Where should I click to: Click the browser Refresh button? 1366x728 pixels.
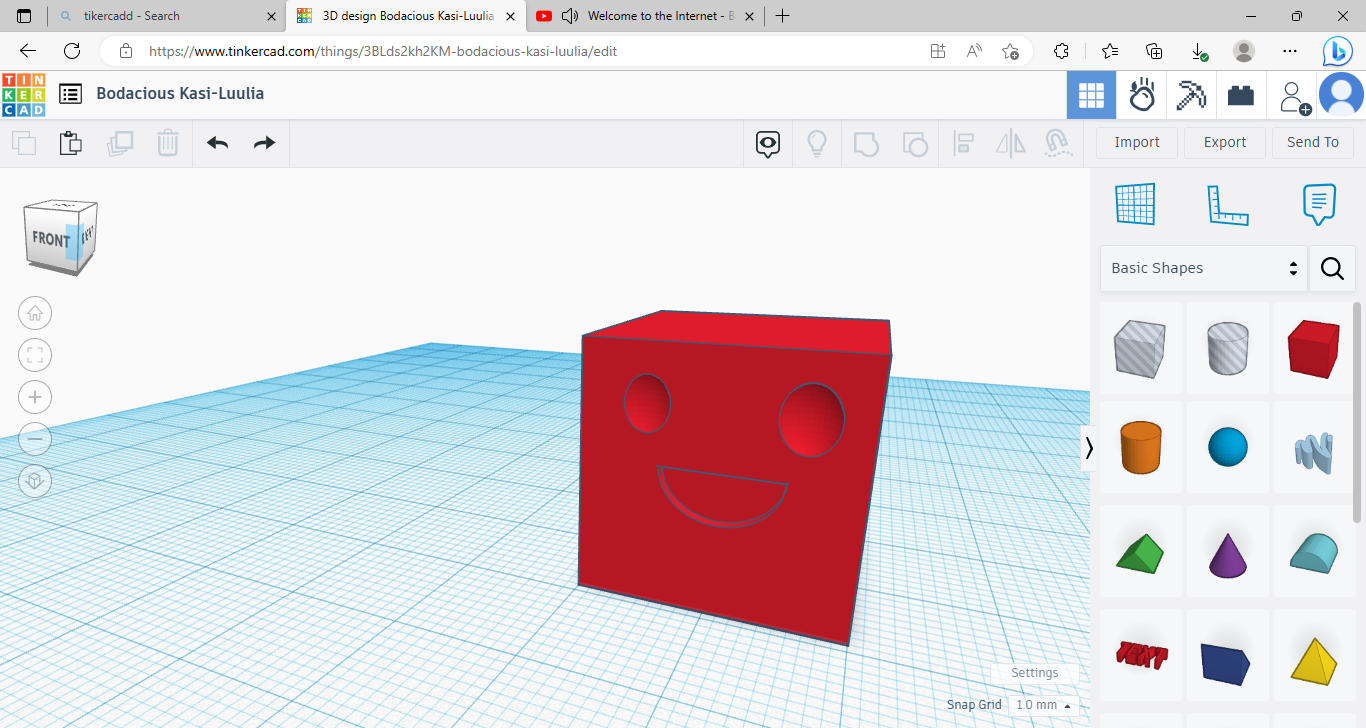click(x=72, y=51)
